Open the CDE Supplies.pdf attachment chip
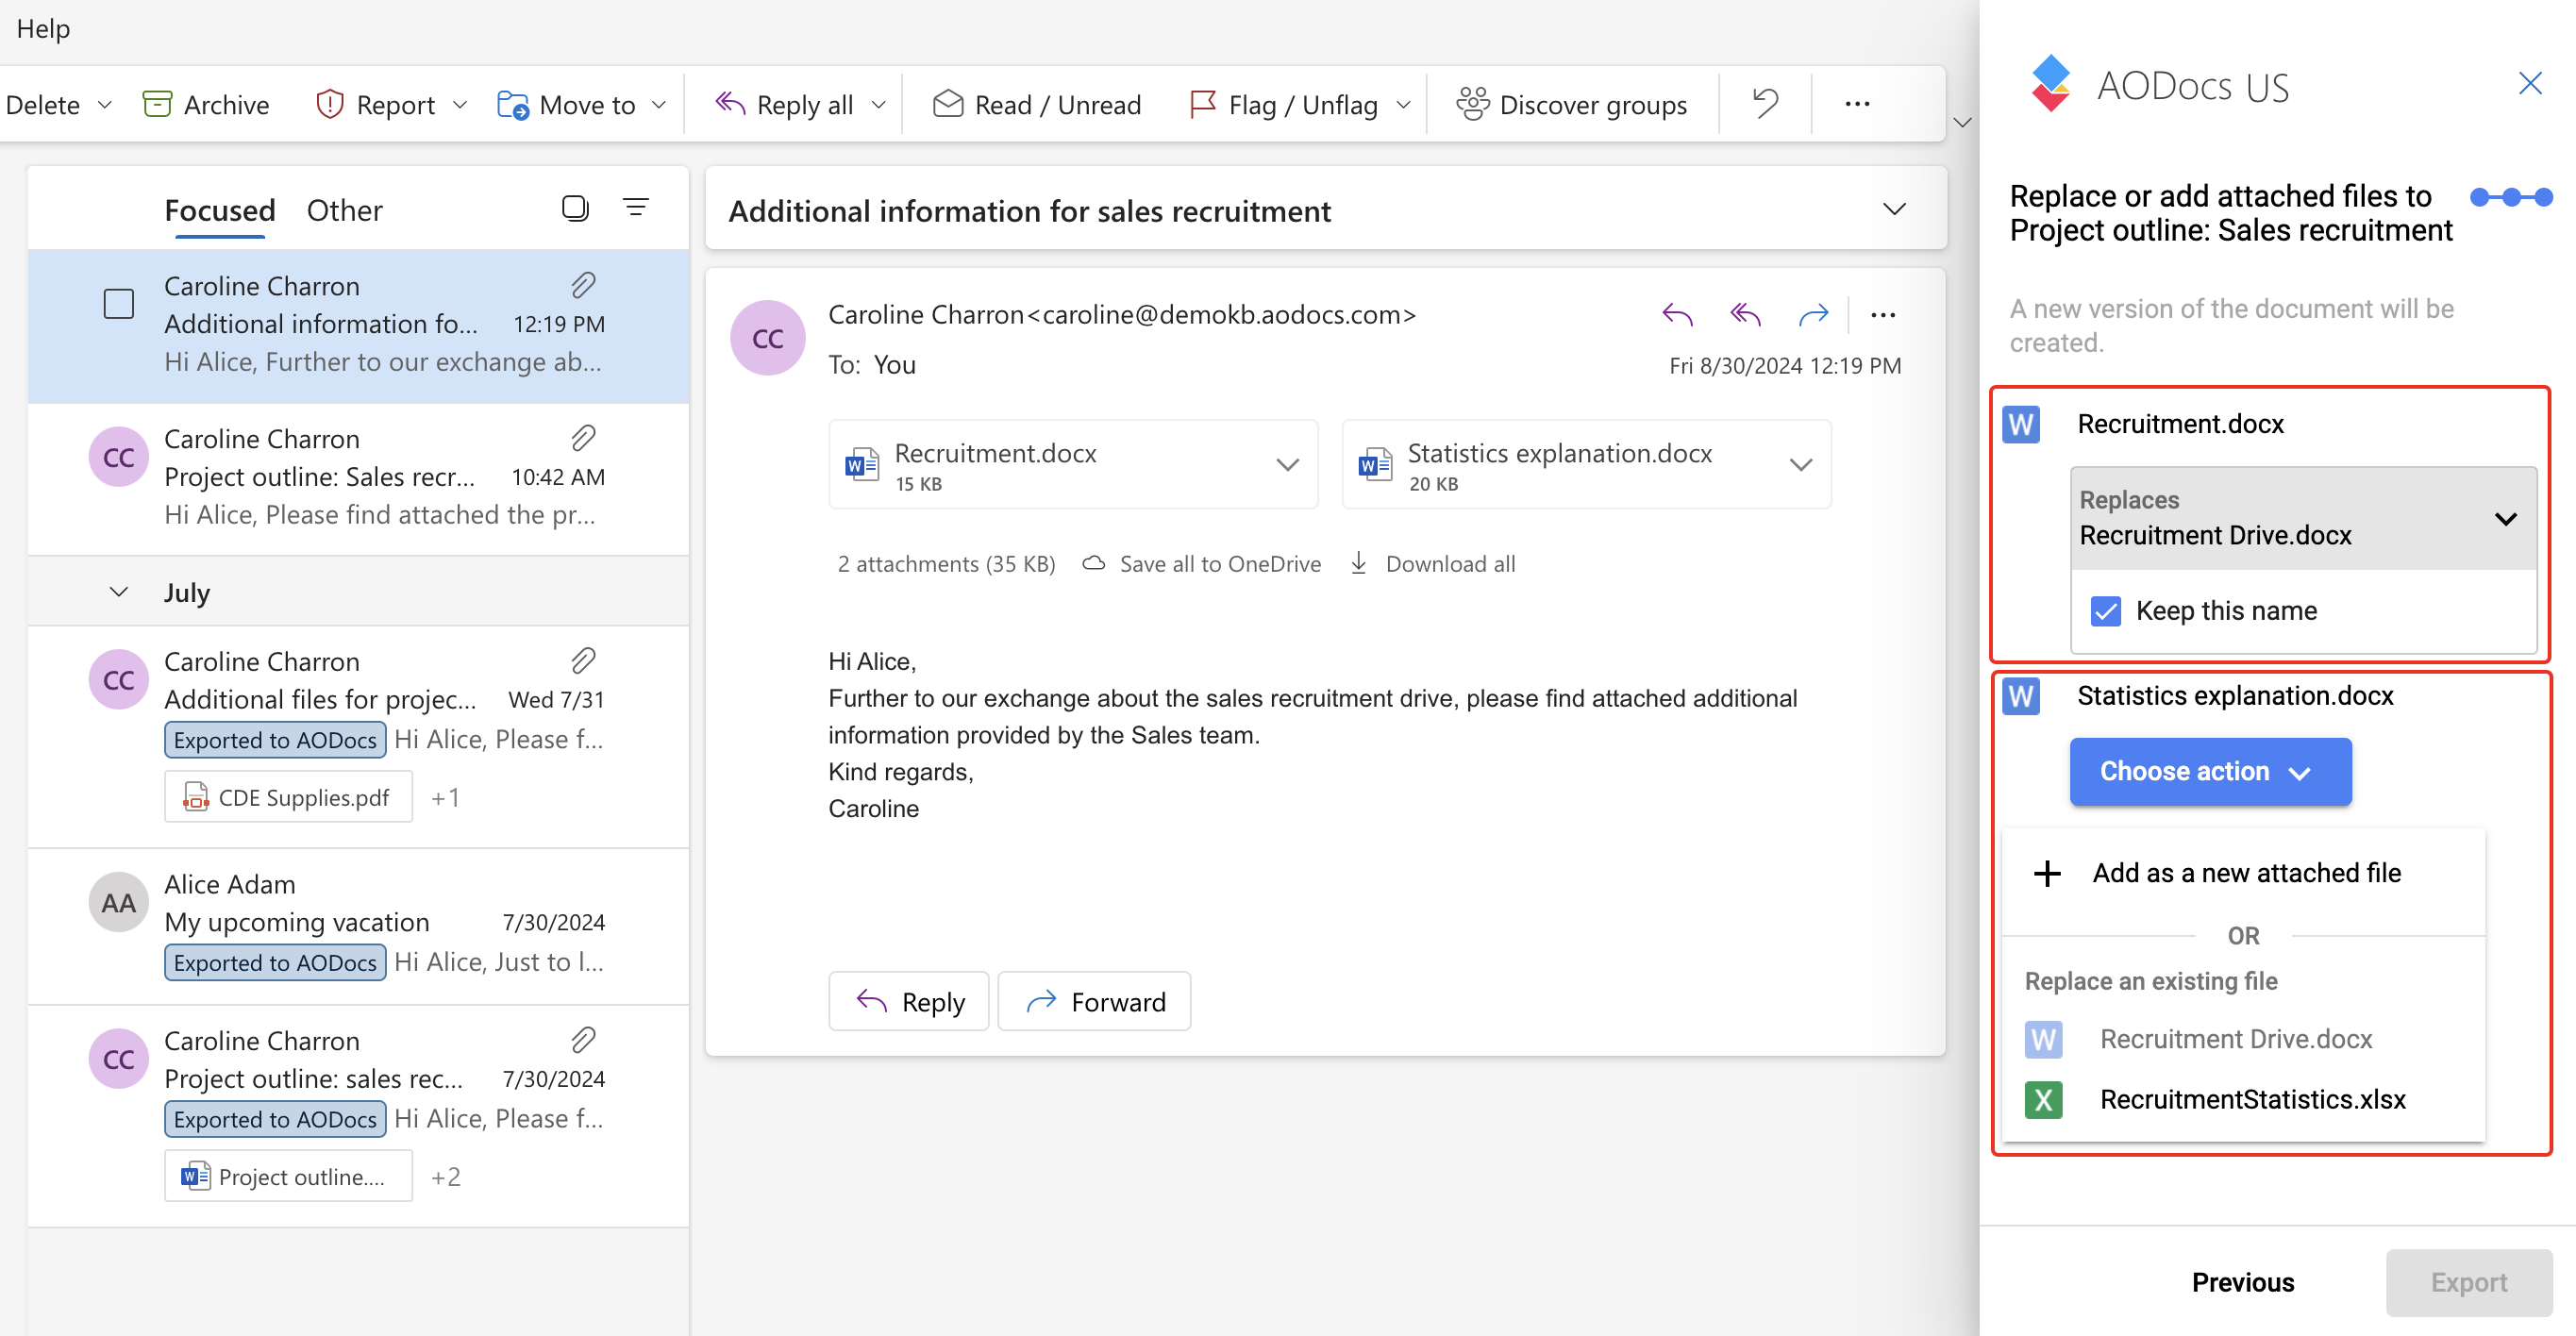Image resolution: width=2576 pixels, height=1336 pixels. (288, 797)
